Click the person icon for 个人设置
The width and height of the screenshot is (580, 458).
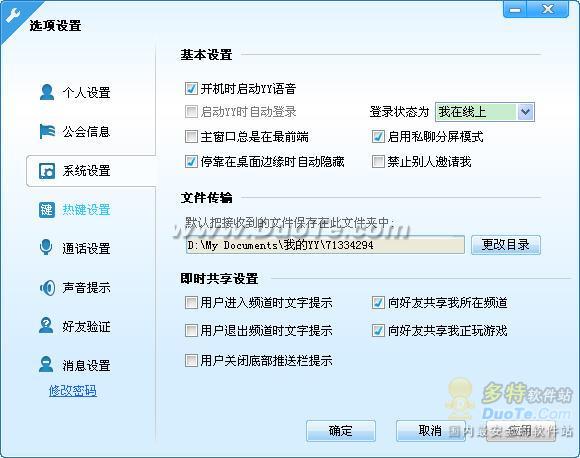point(47,92)
